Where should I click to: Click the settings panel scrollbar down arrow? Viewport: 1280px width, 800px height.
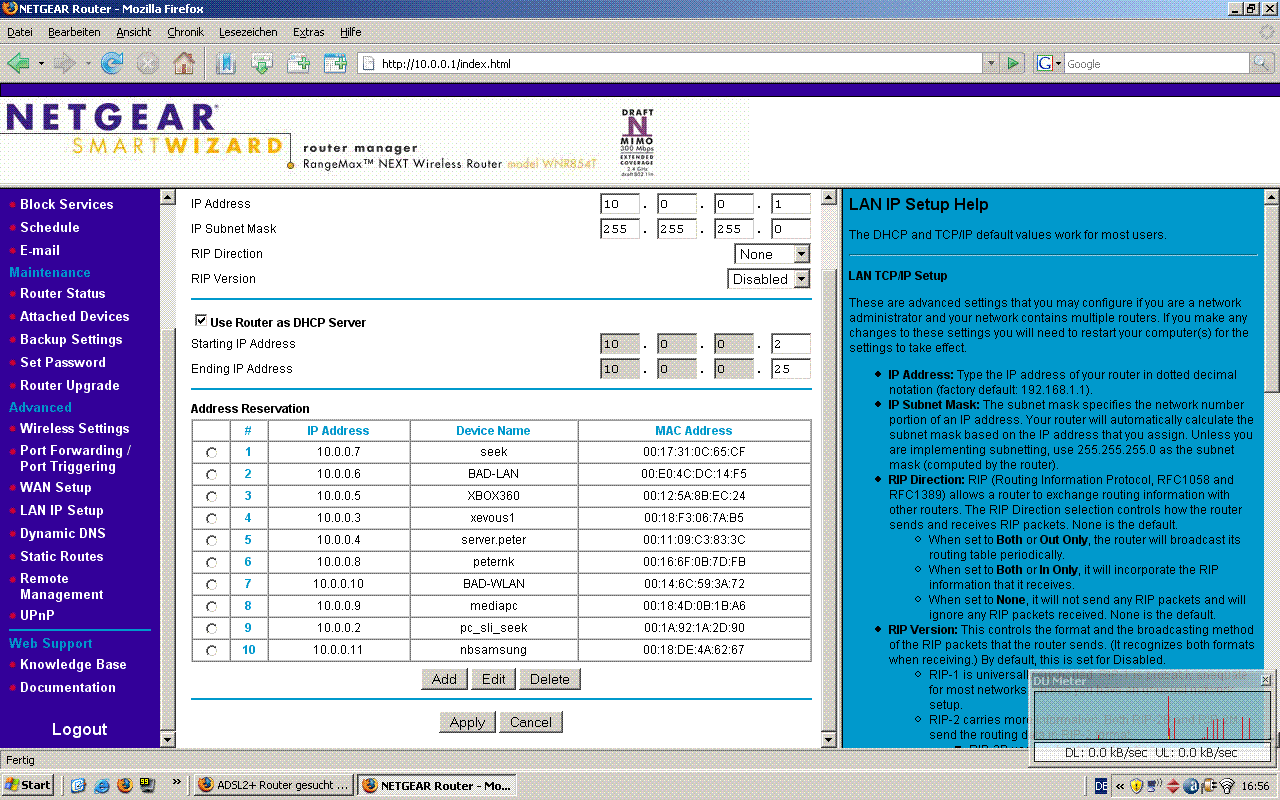click(828, 739)
